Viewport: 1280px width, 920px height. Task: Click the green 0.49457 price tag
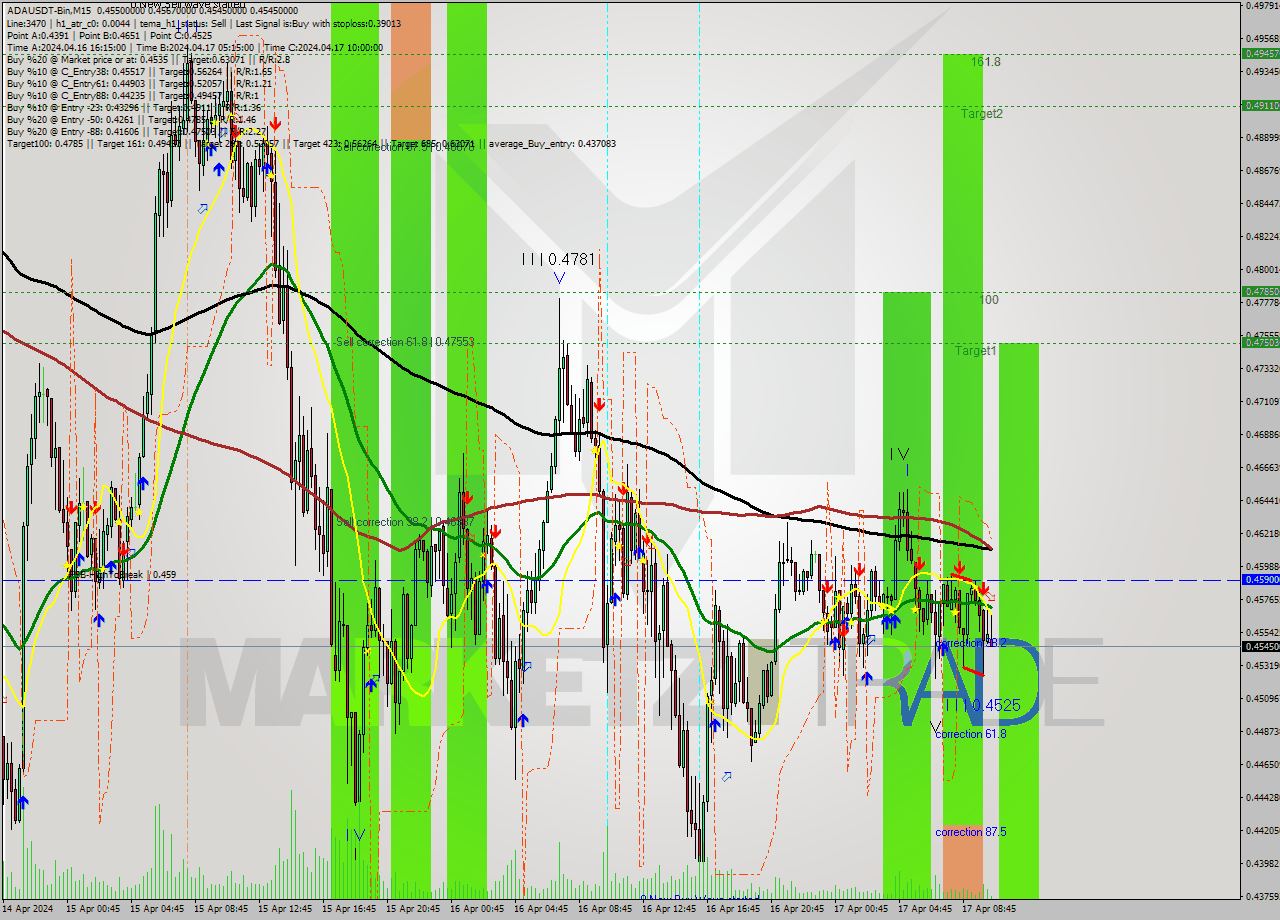(x=1261, y=54)
